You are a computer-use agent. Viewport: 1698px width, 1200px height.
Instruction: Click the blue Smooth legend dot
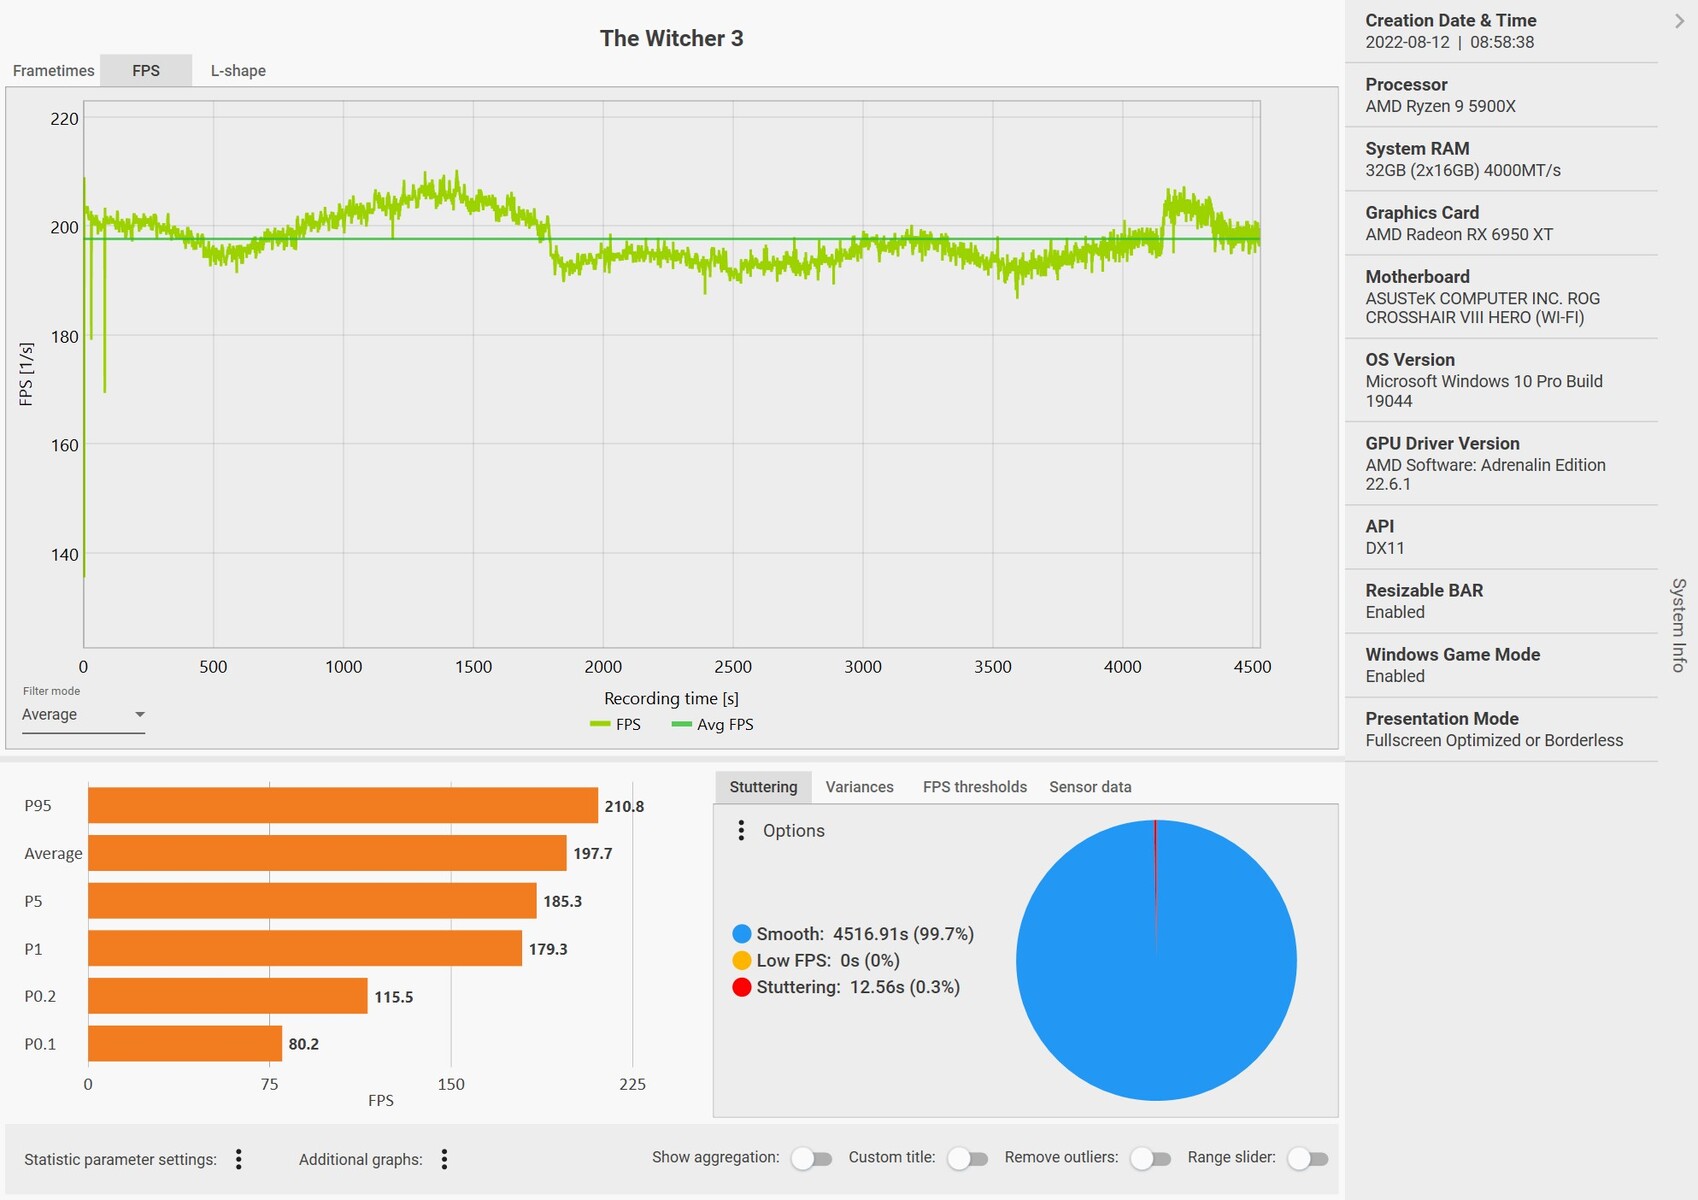click(741, 934)
